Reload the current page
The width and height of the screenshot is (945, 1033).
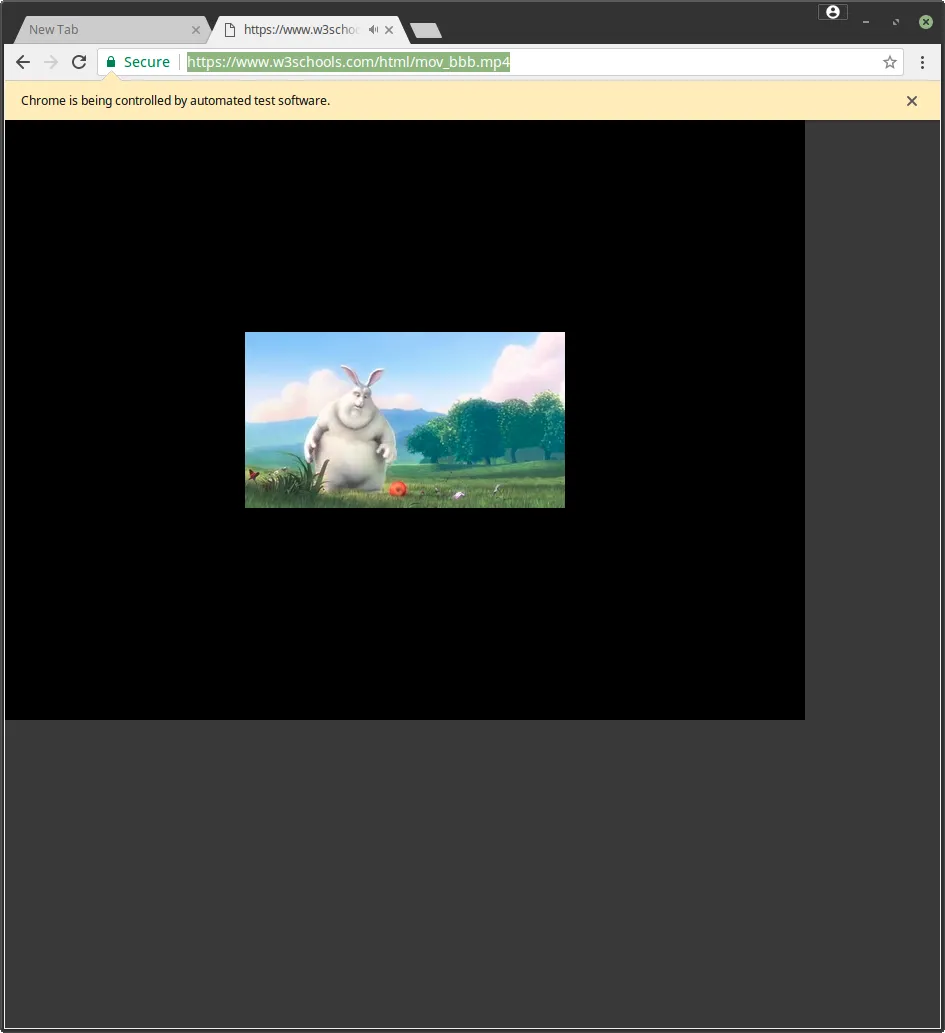pos(79,62)
